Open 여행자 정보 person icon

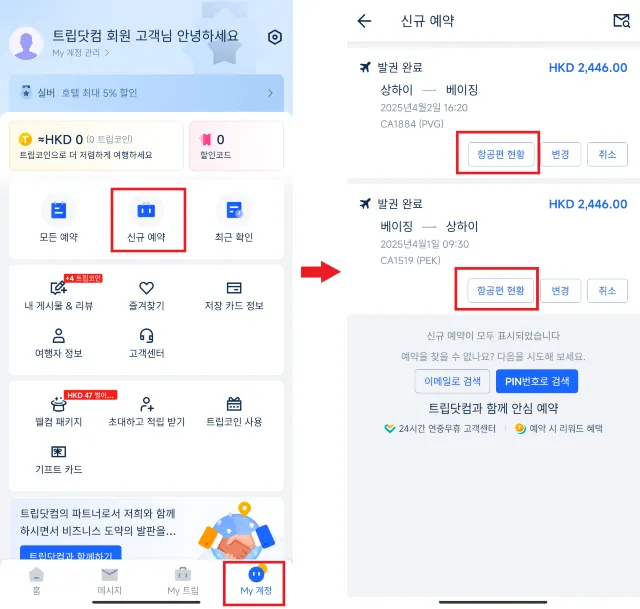point(58,336)
